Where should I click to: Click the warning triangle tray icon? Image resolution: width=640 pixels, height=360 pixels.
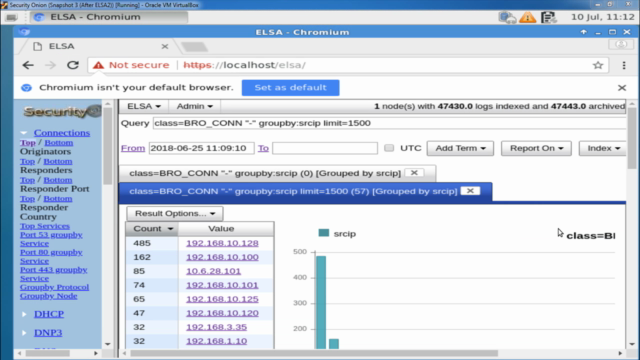(527, 17)
